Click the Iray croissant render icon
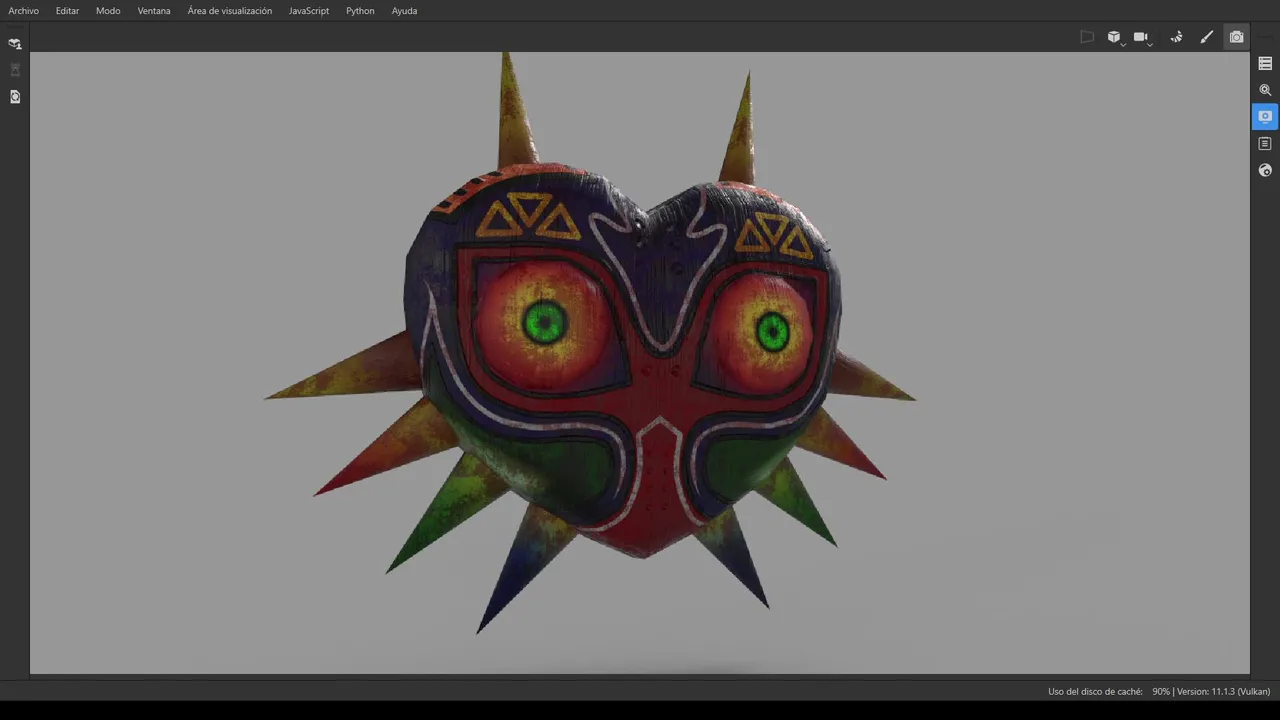 [1177, 37]
